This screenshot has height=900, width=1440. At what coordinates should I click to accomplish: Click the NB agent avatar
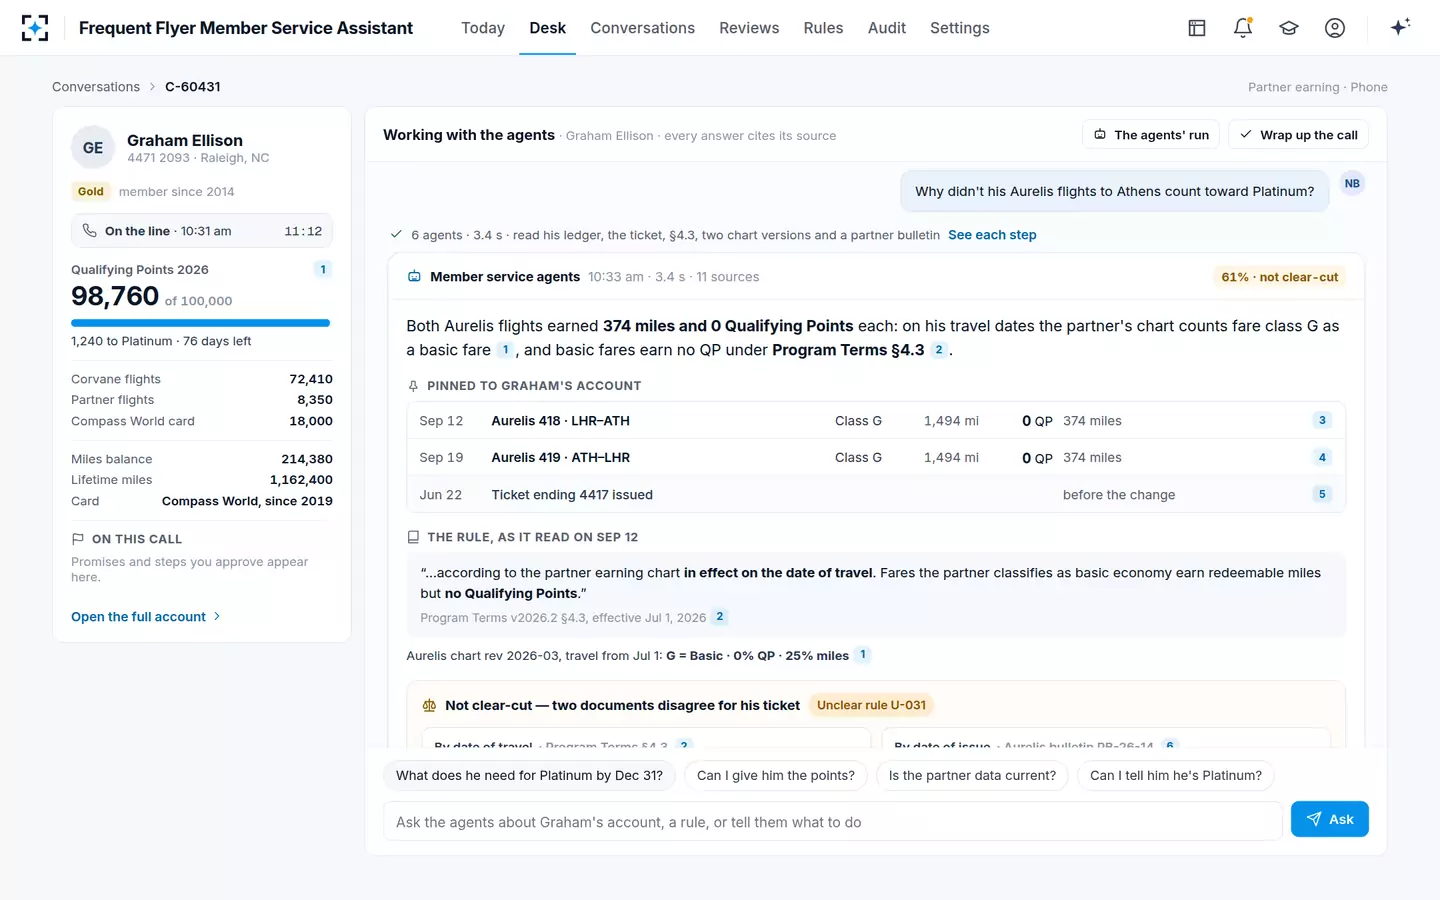pyautogui.click(x=1352, y=183)
